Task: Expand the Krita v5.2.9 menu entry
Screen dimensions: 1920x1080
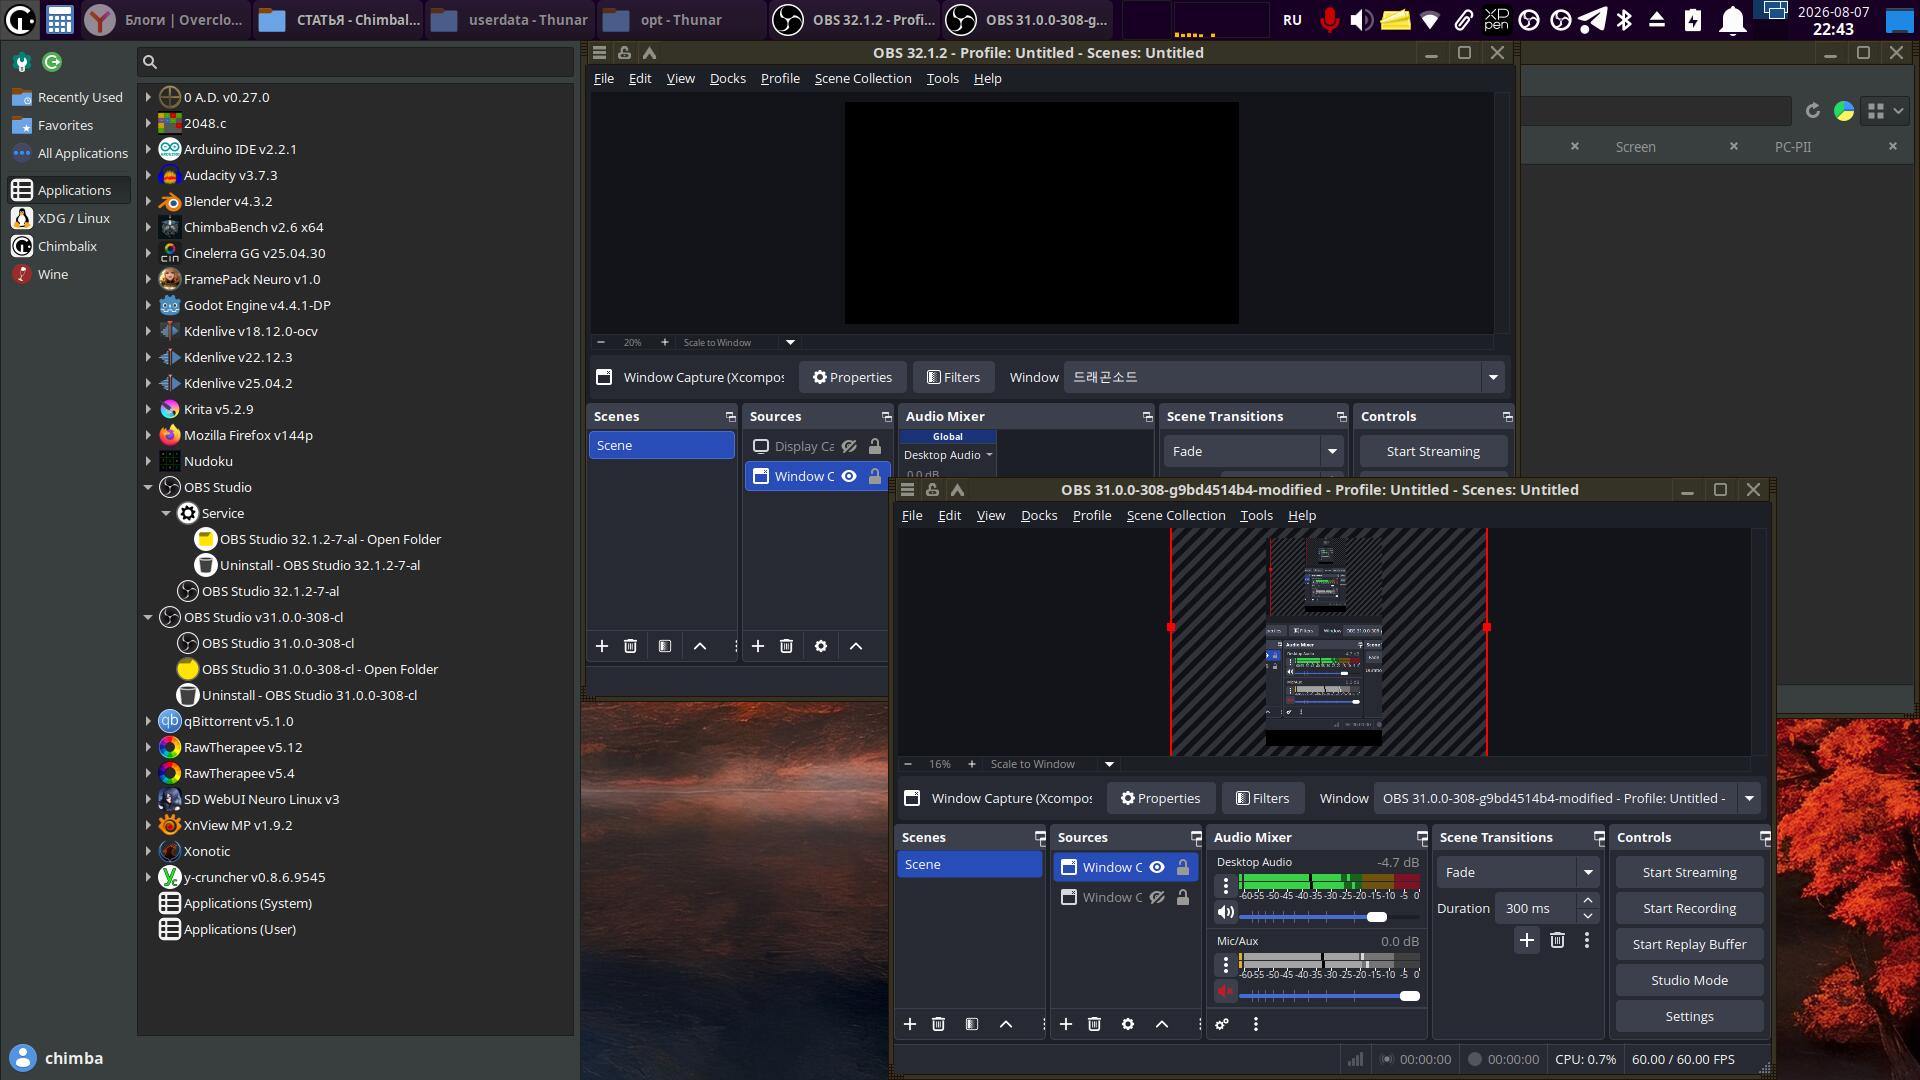Action: pos(148,410)
